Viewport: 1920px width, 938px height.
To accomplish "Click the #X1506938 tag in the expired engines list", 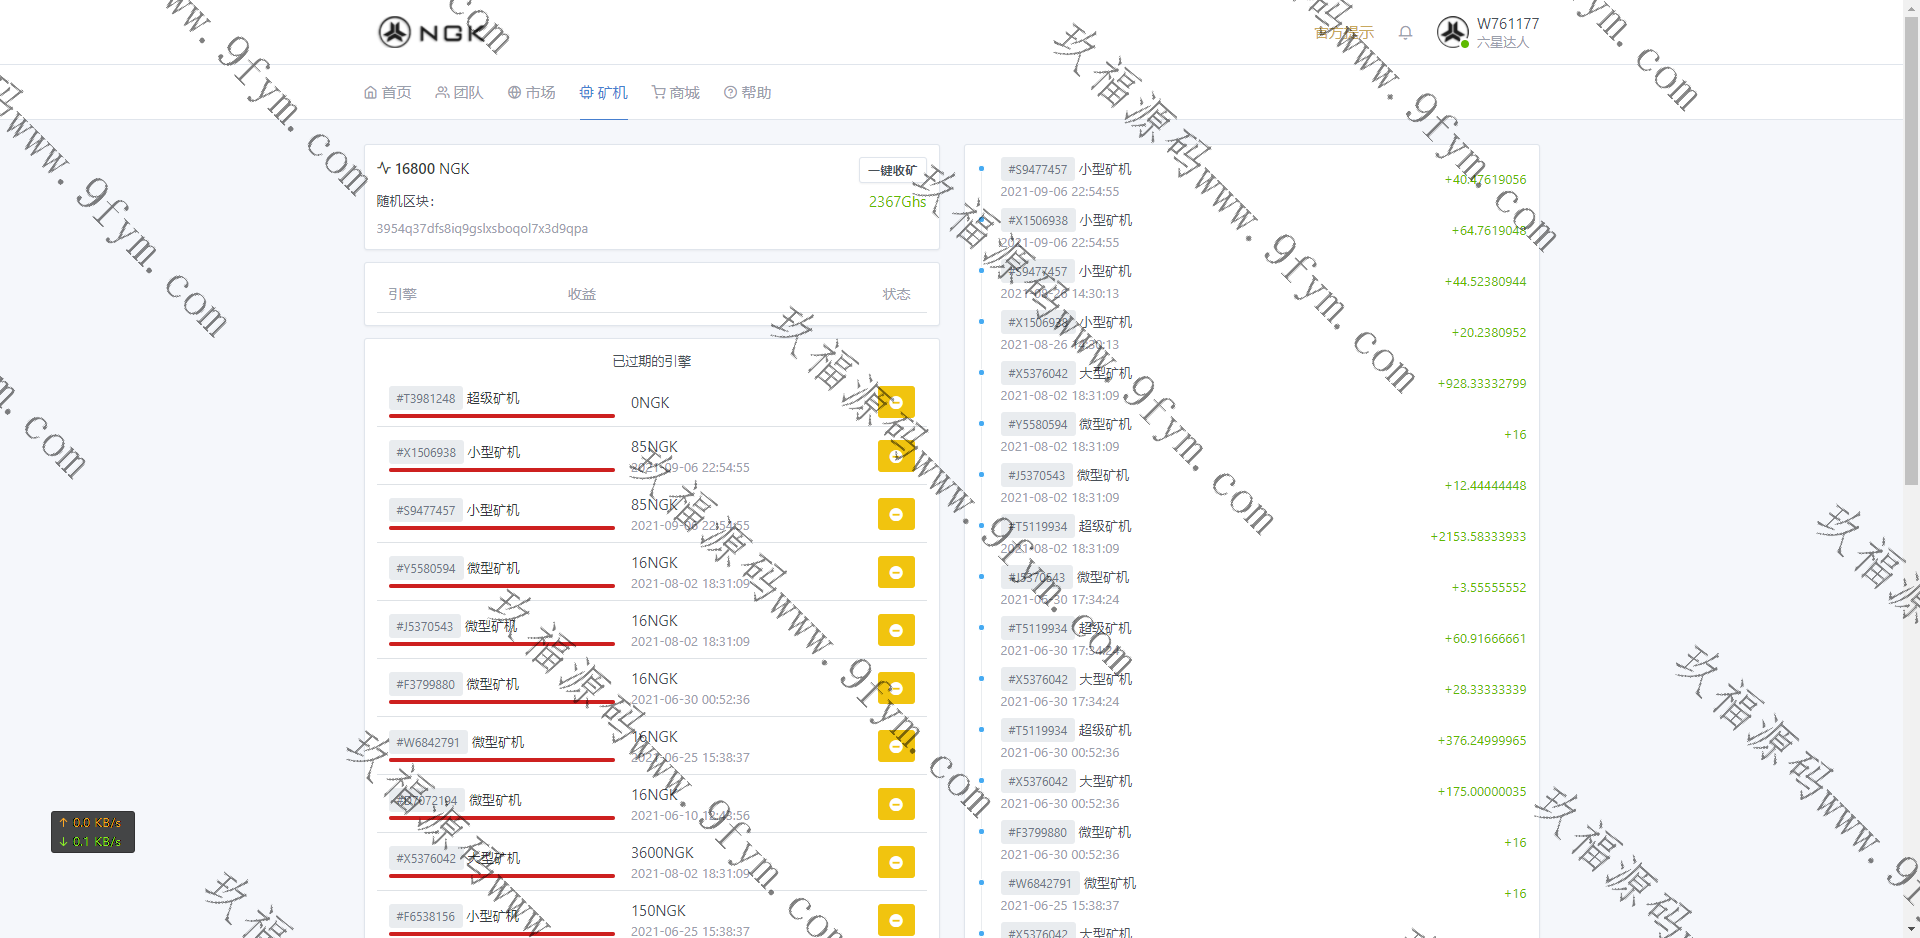I will [x=426, y=453].
